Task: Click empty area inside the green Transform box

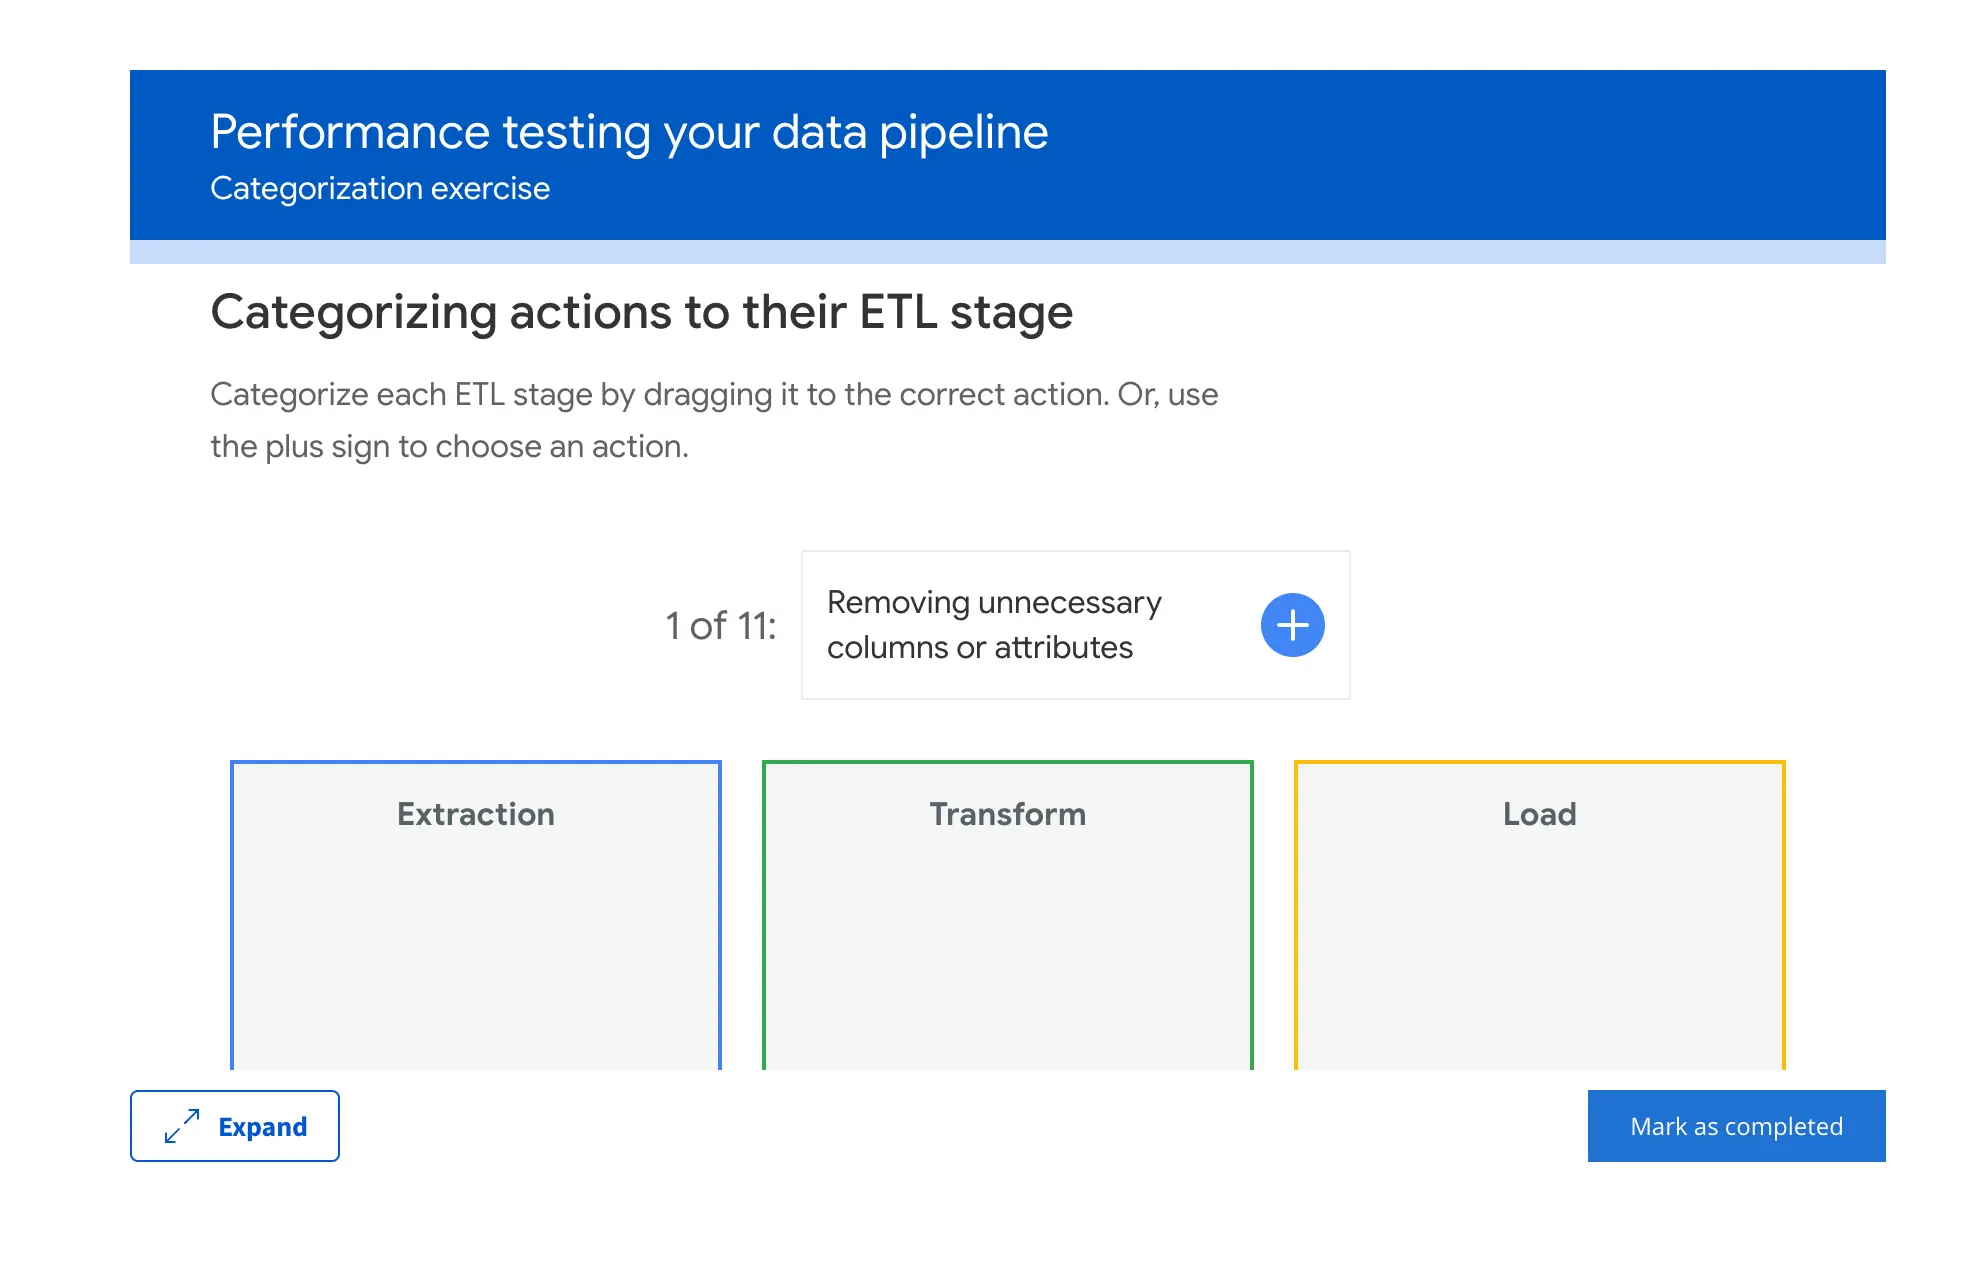Action: [1007, 960]
